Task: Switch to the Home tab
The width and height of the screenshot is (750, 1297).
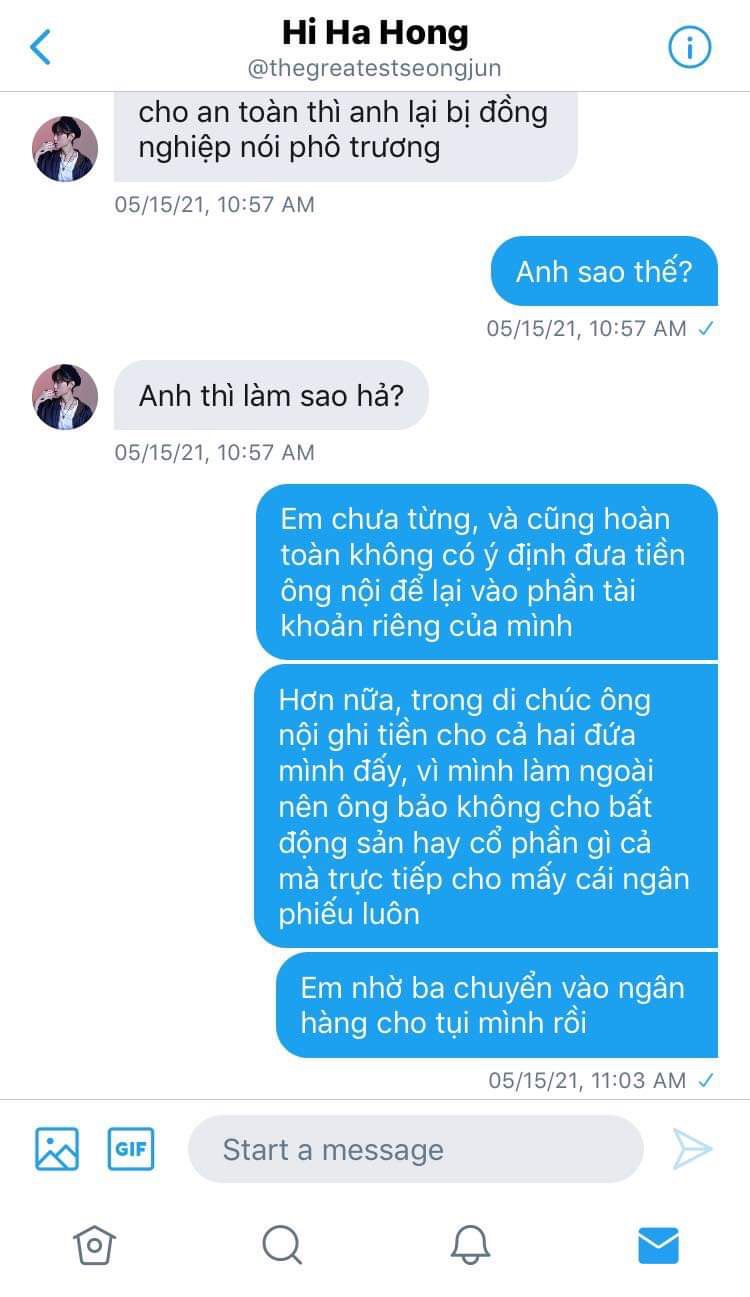Action: point(94,1245)
